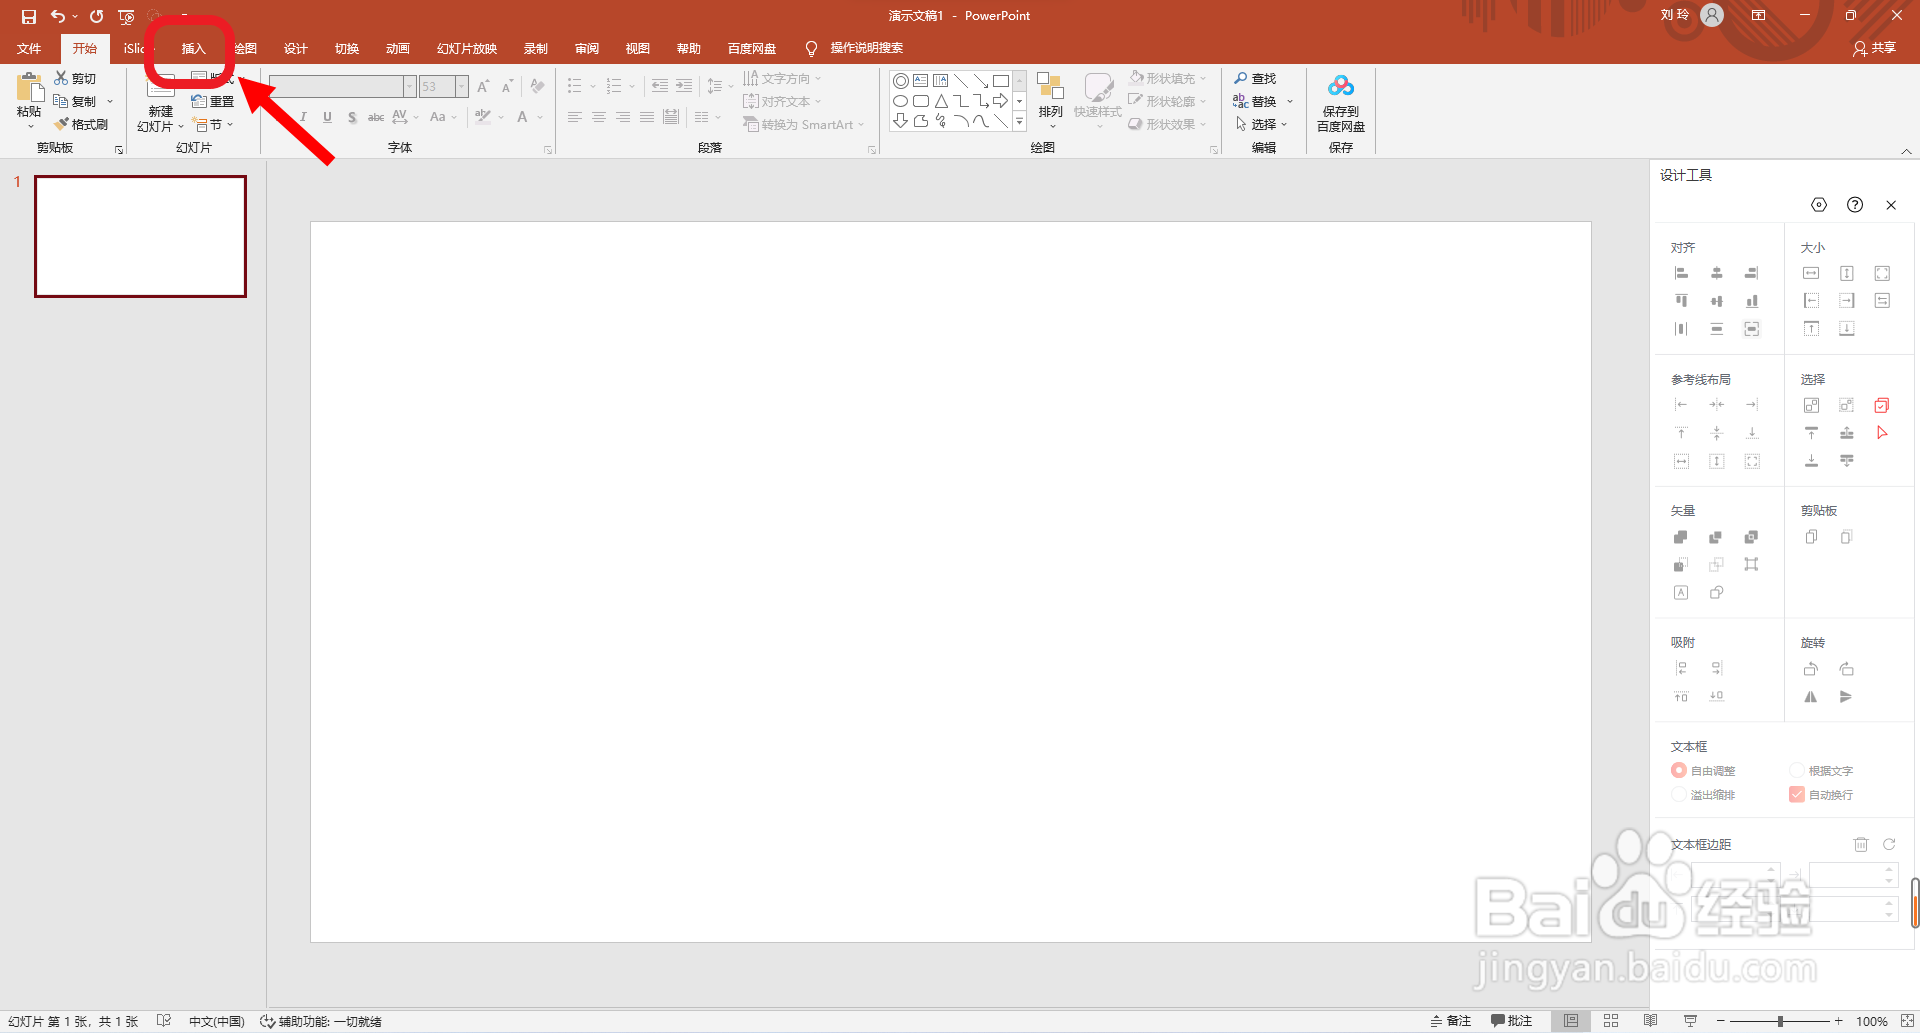The width and height of the screenshot is (1920, 1033).
Task: Click the redo button in the title bar
Action: coord(96,16)
